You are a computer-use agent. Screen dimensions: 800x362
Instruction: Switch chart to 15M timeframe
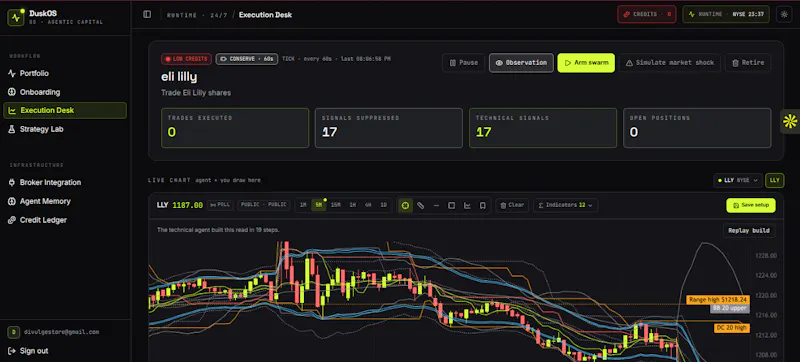[x=335, y=205]
